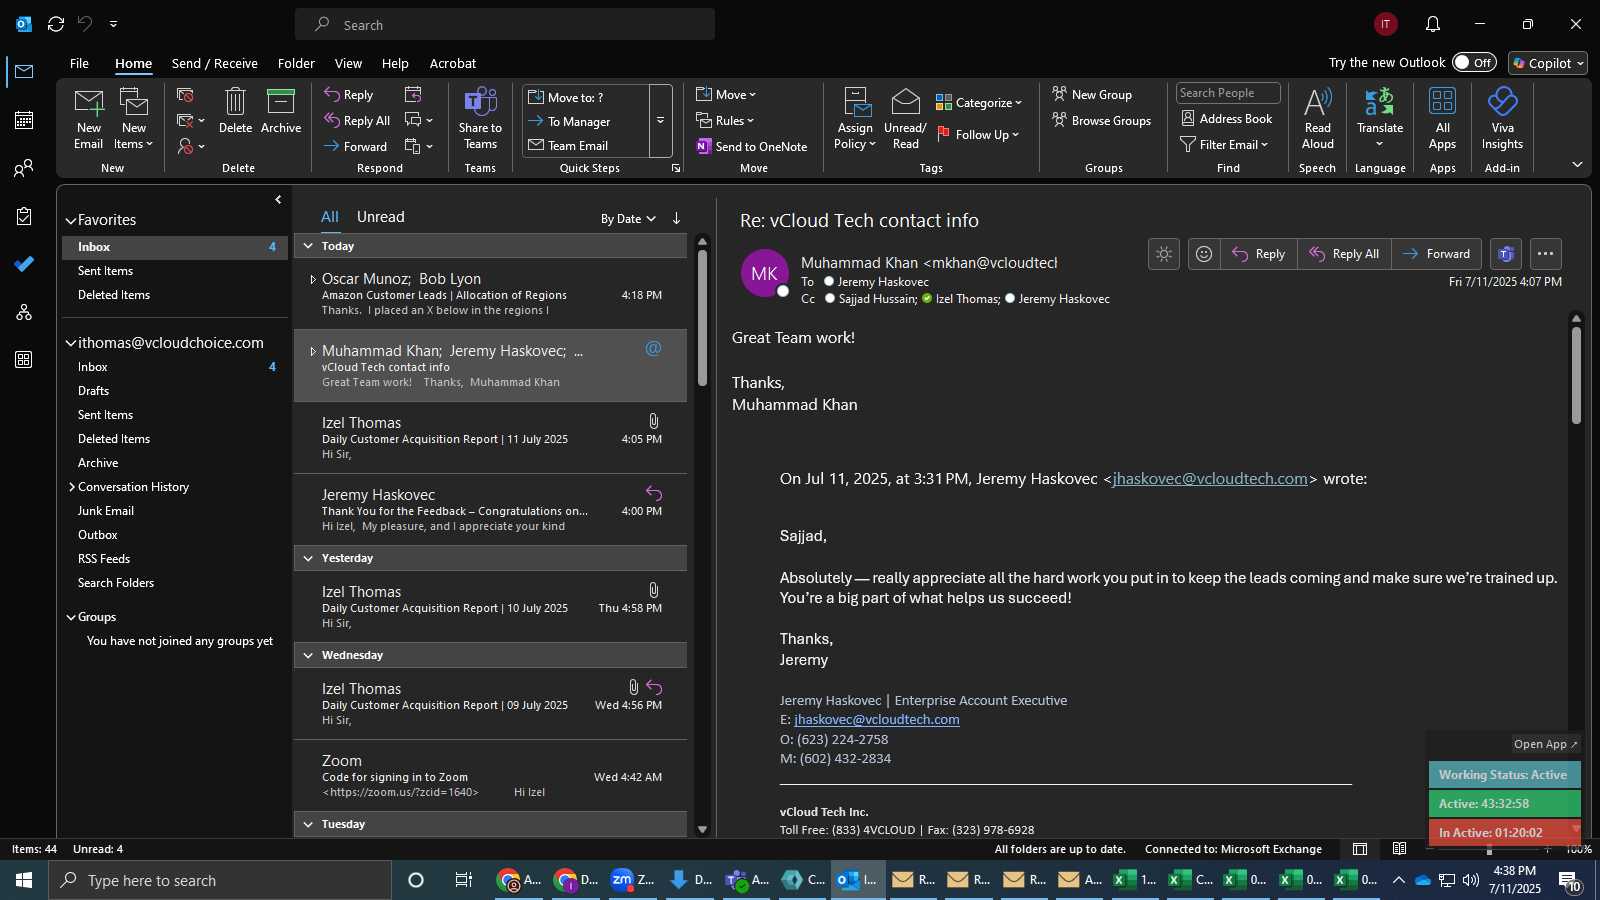Click the Open App button

(1545, 744)
